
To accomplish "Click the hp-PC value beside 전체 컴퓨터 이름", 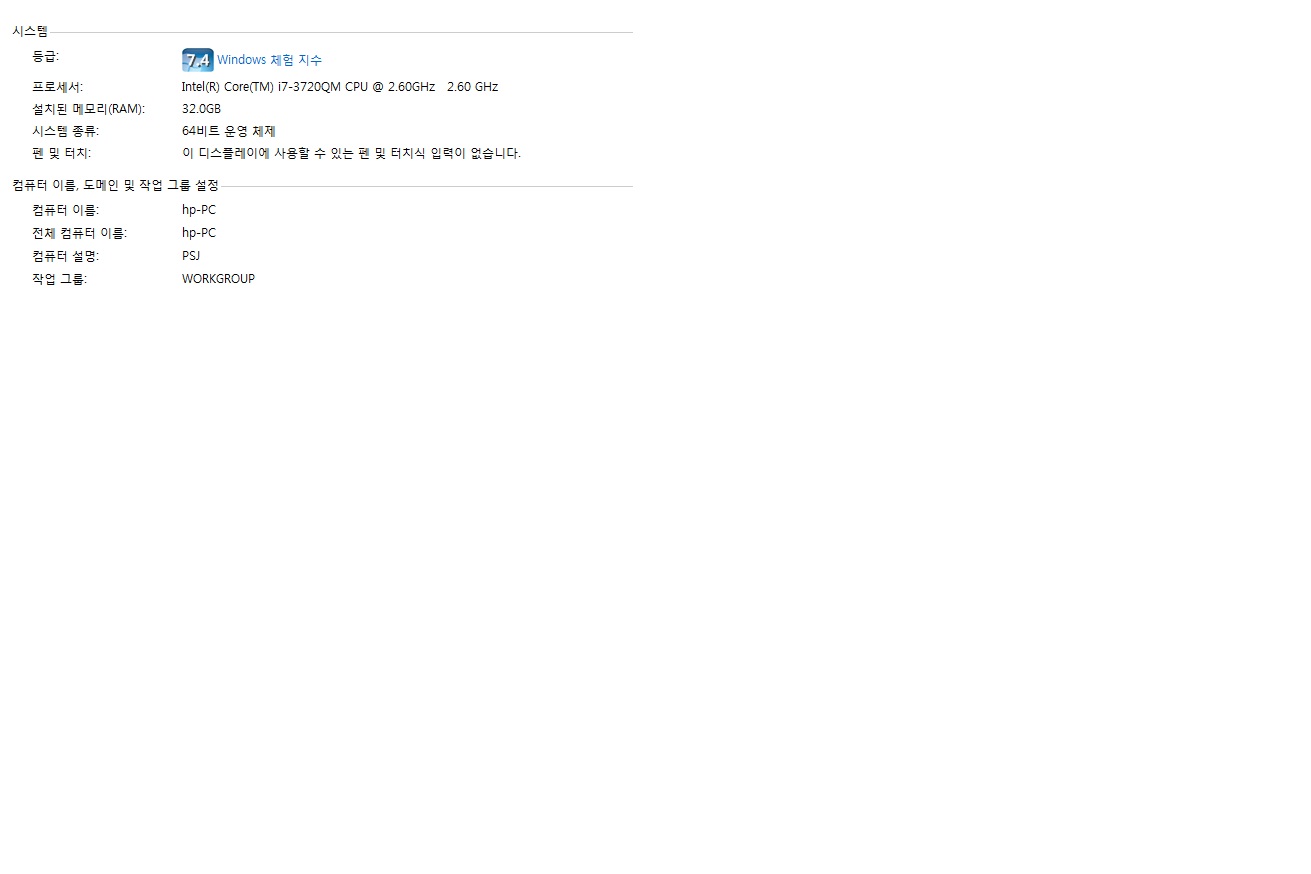I will point(199,233).
